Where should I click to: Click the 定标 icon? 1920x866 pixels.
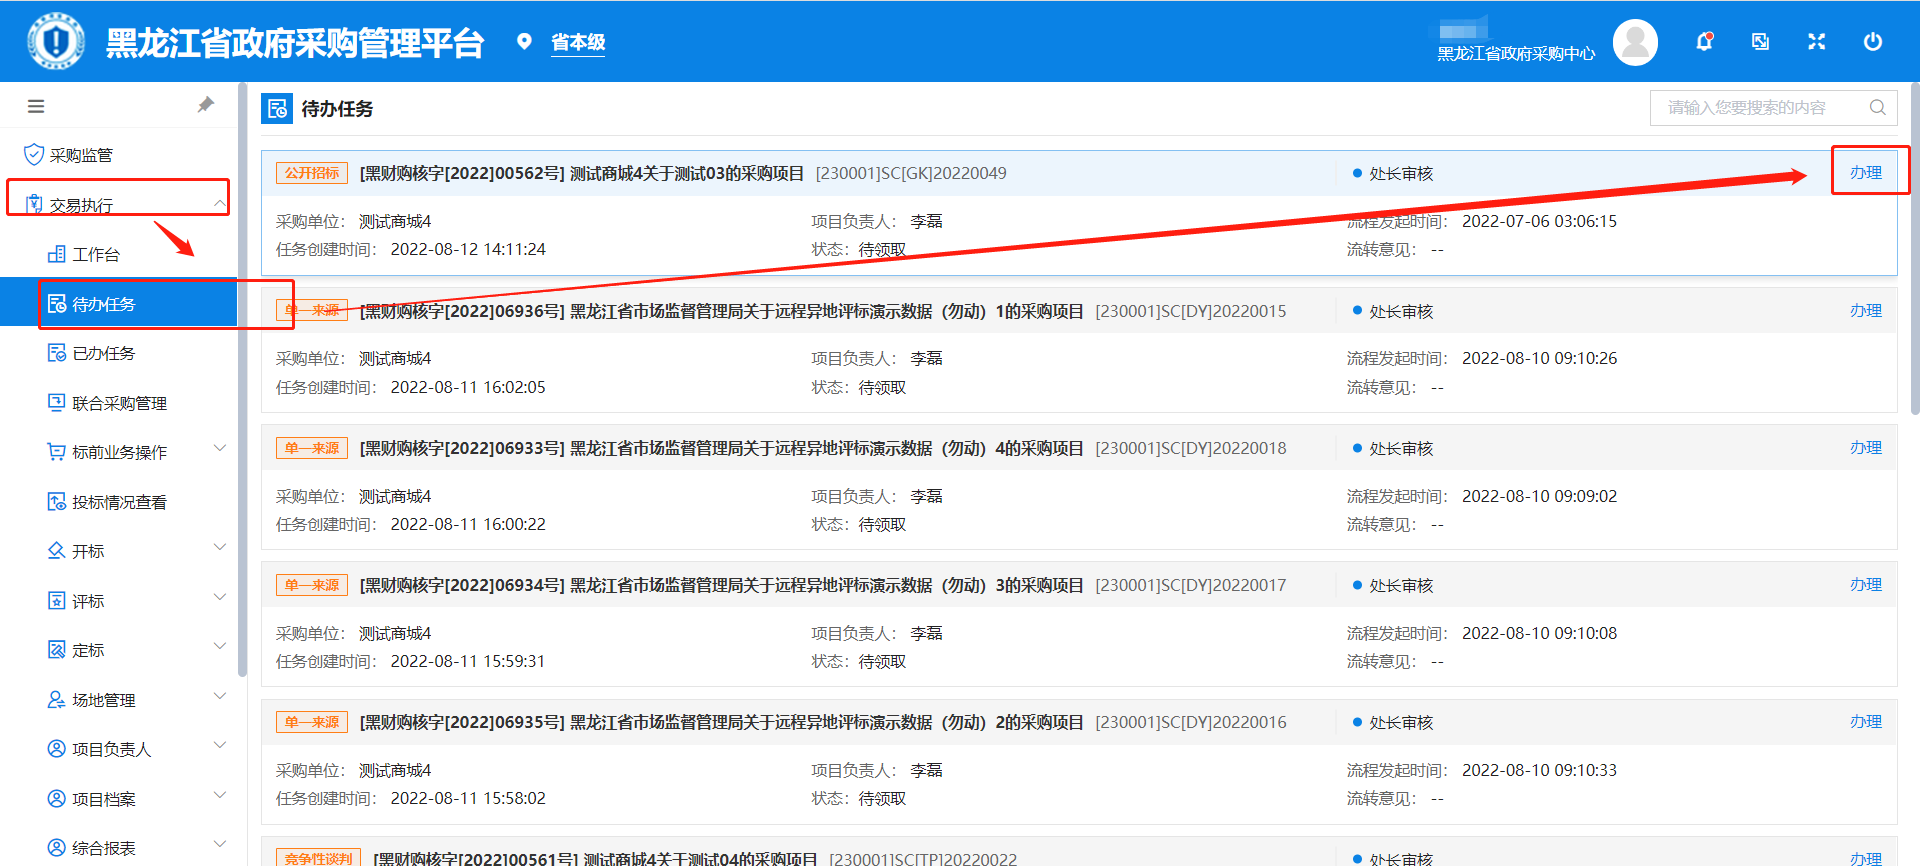(x=57, y=649)
